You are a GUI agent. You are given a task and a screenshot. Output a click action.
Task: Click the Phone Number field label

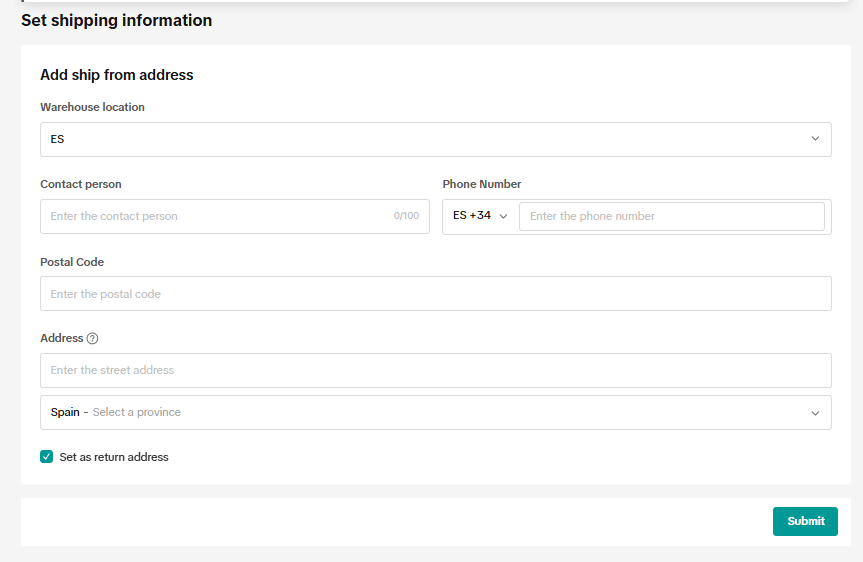[x=482, y=184]
